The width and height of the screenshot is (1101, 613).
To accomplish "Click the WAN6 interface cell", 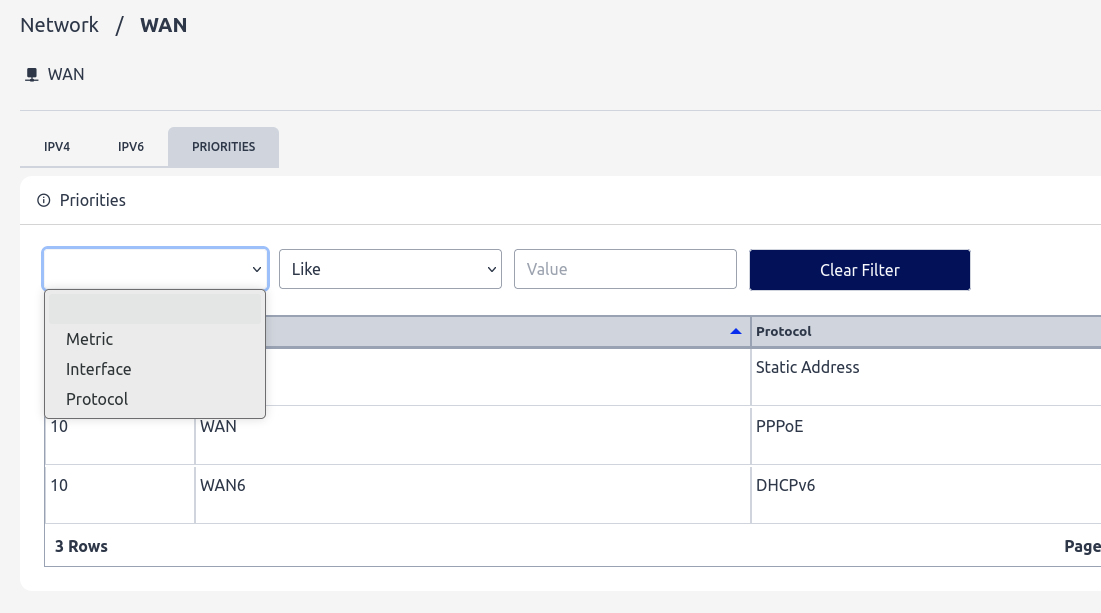I will (473, 494).
